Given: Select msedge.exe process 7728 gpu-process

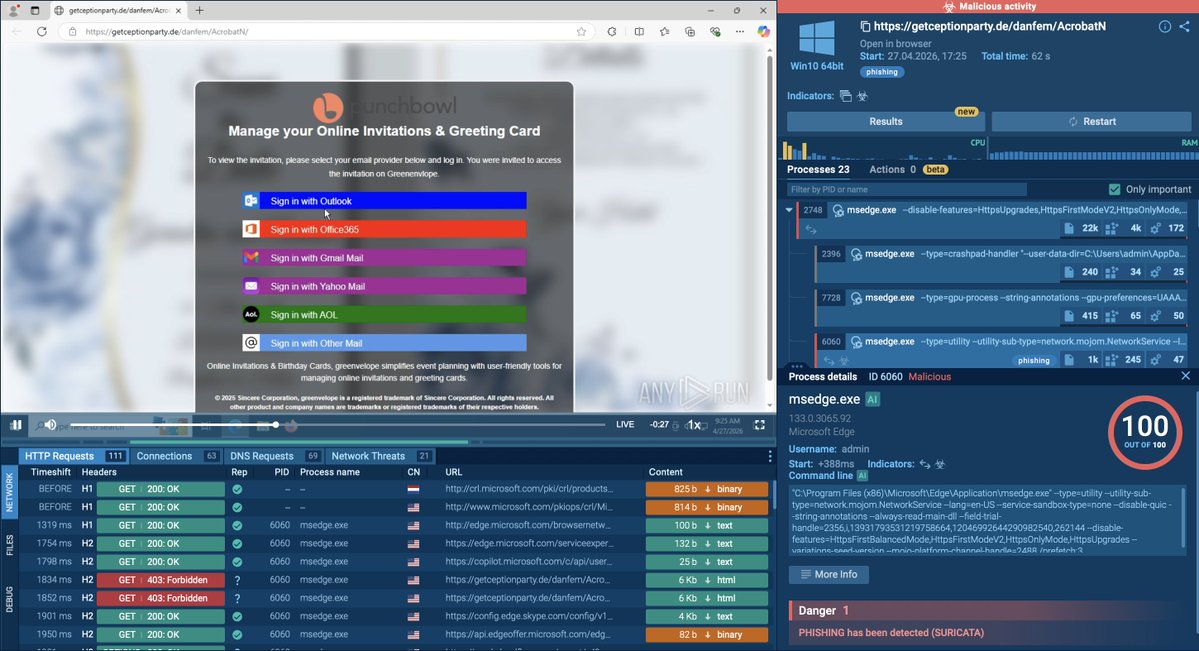Looking at the screenshot, I should [1001, 306].
